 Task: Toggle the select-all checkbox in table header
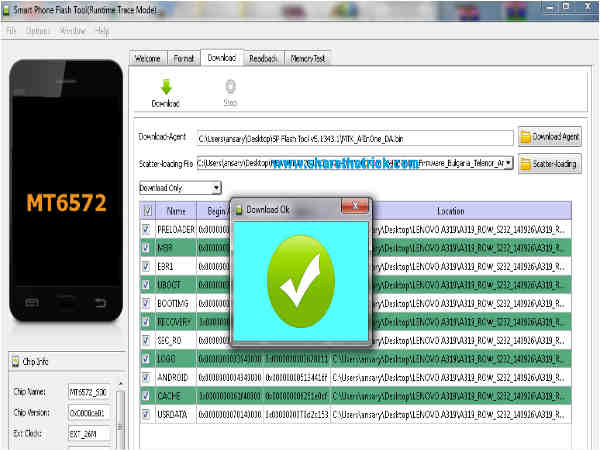click(148, 211)
